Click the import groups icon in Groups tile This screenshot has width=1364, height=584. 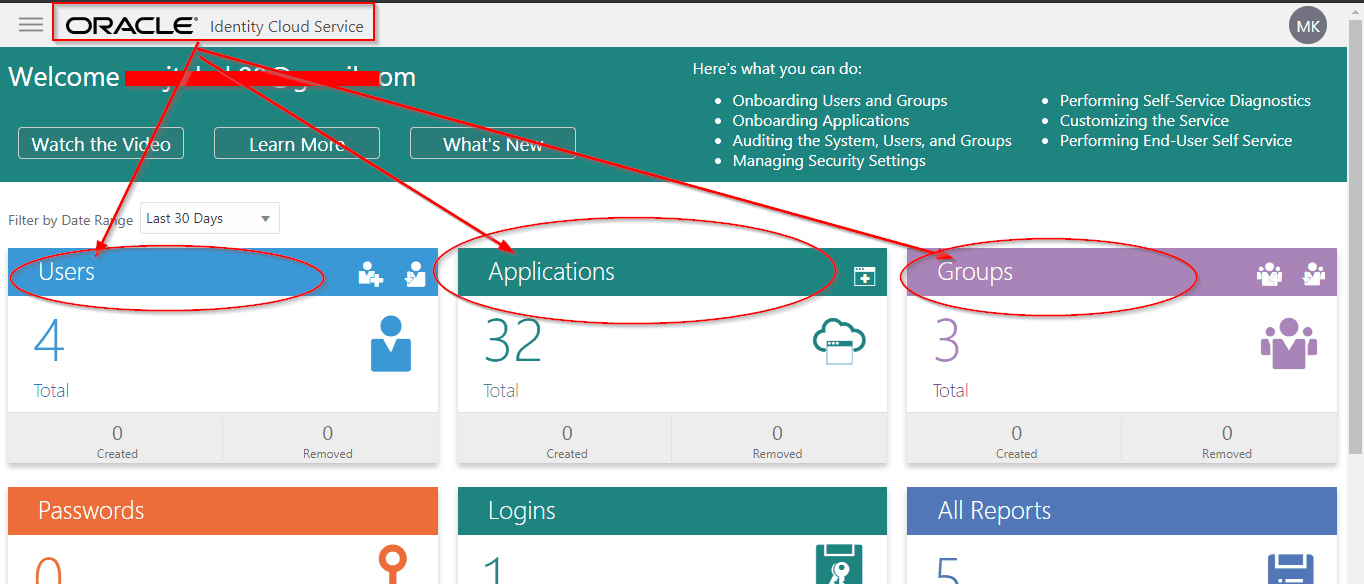coord(1313,273)
